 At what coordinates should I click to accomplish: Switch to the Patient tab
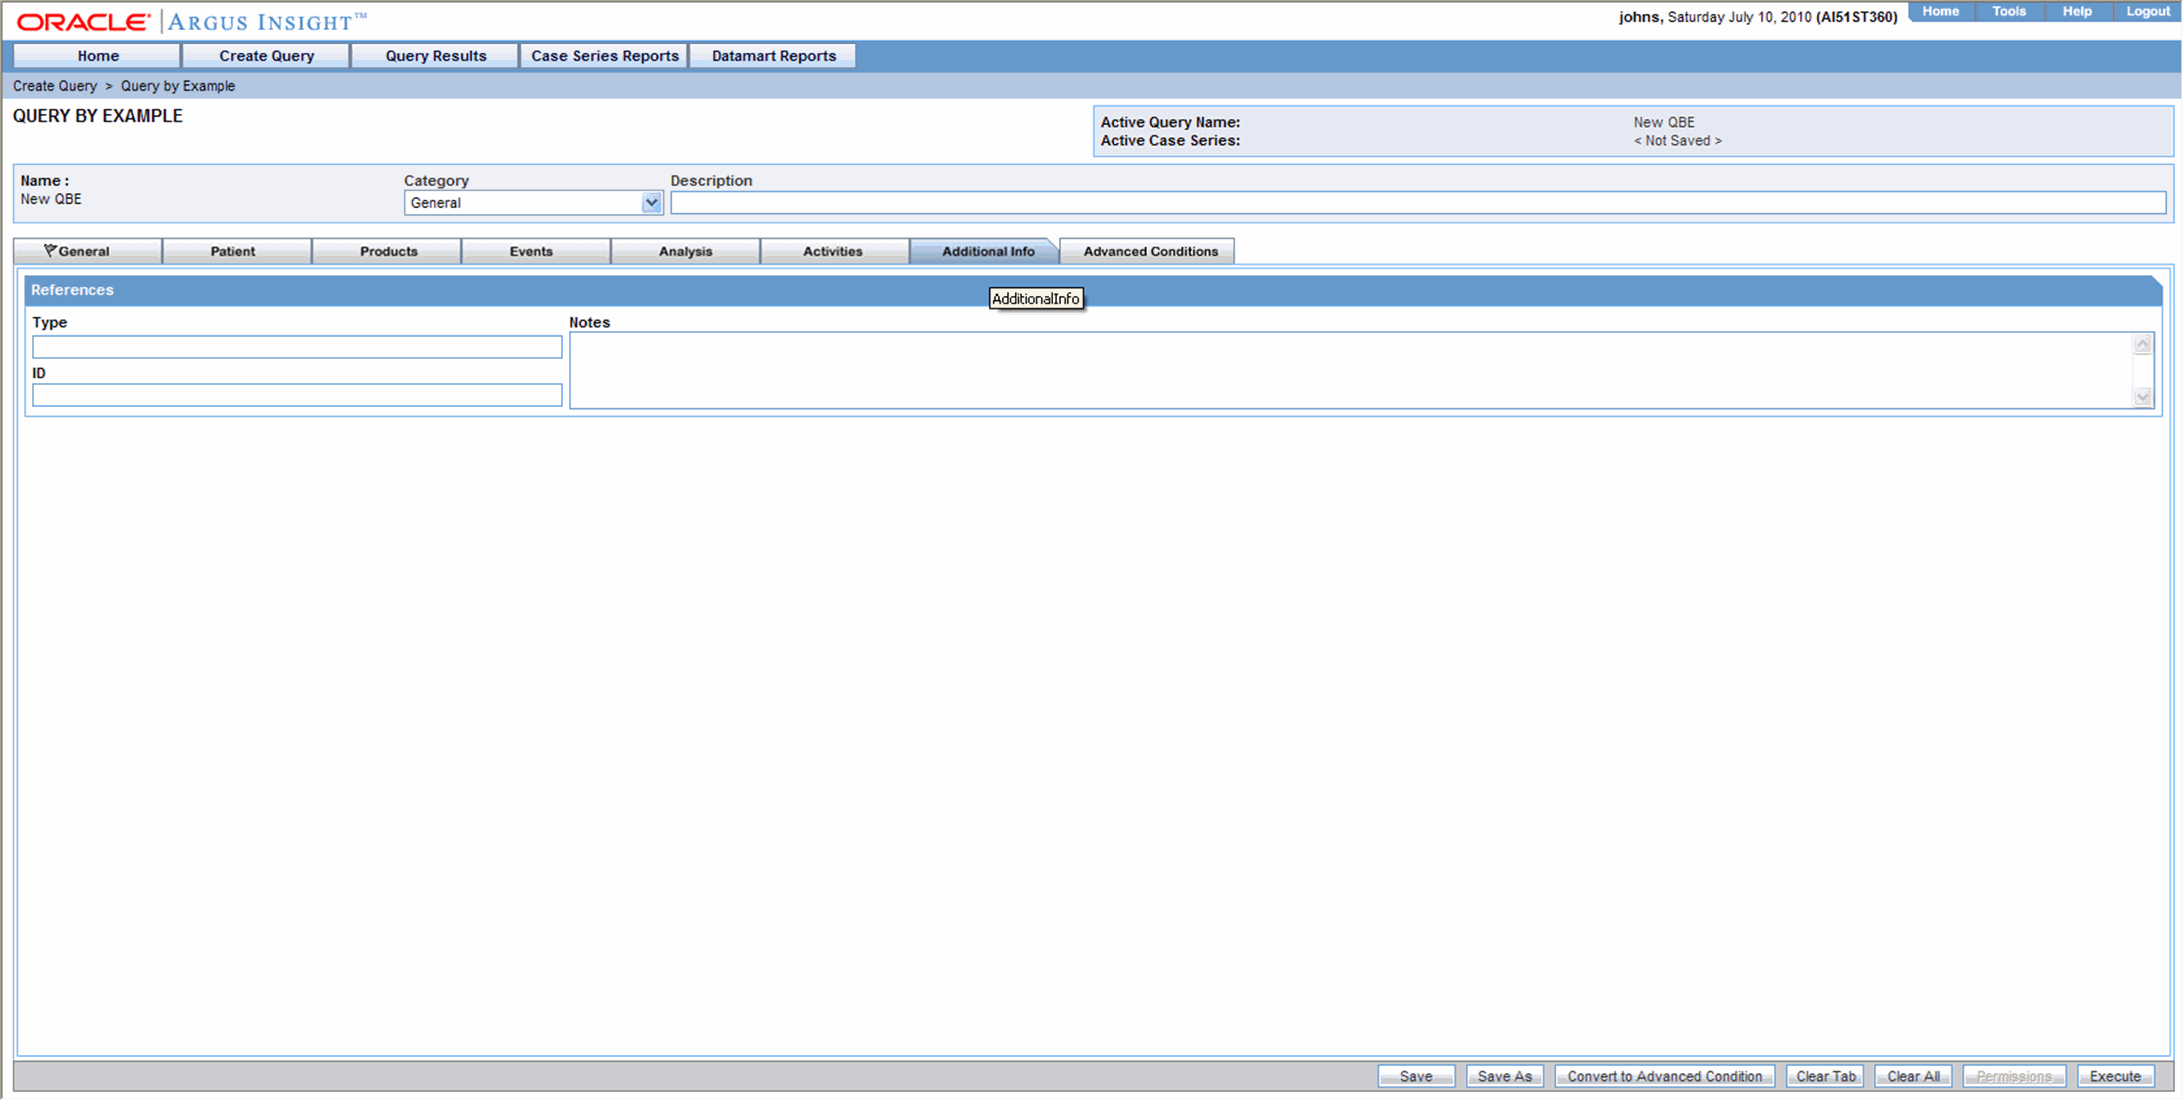(233, 250)
